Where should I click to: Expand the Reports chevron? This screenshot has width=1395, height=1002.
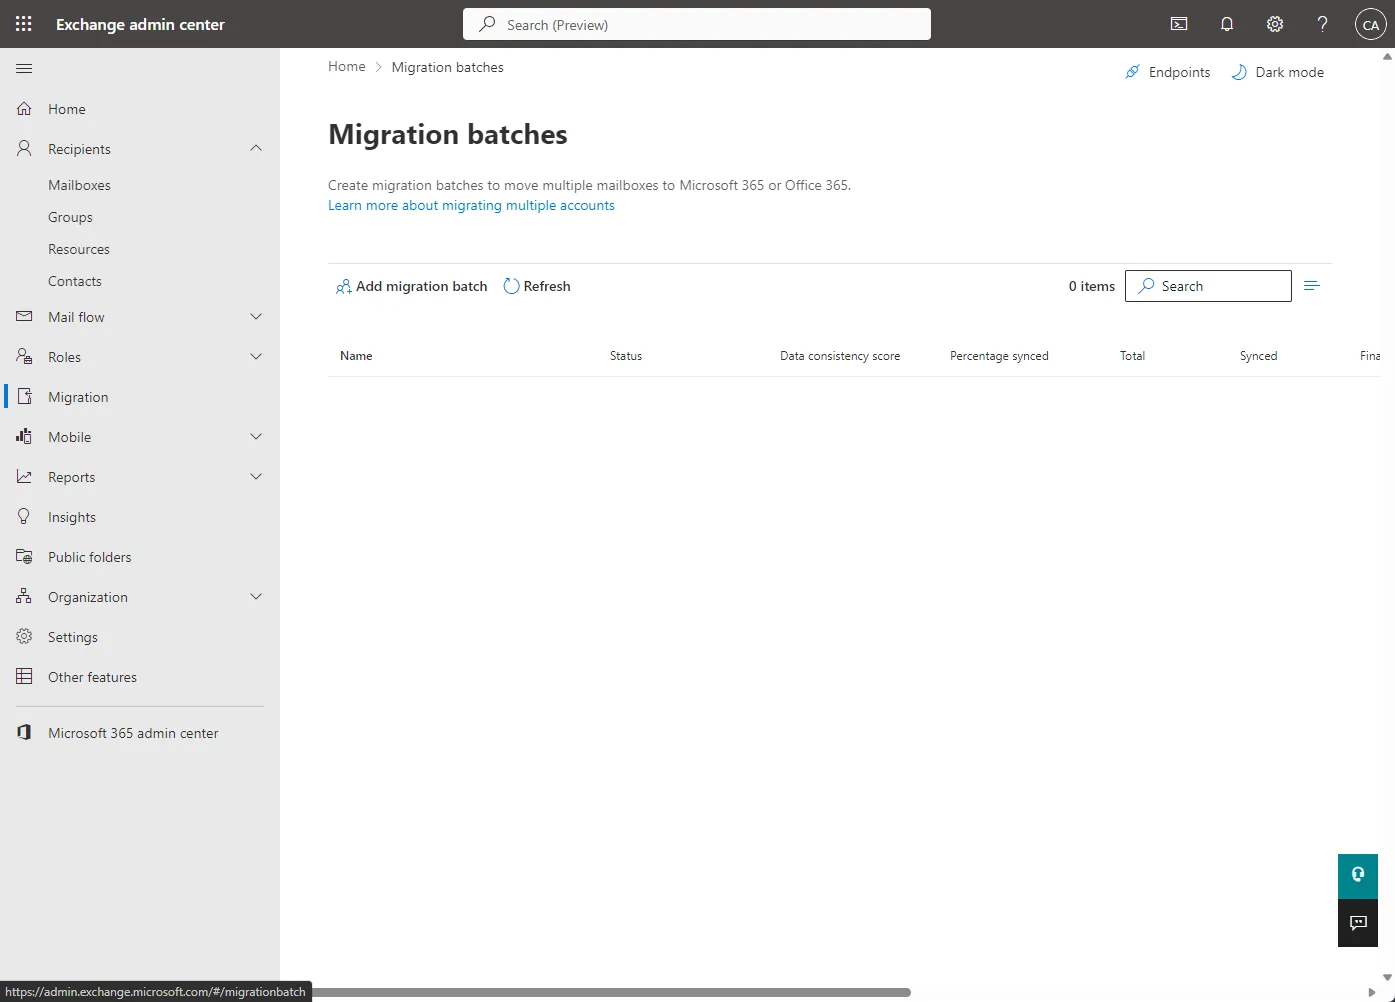(256, 476)
